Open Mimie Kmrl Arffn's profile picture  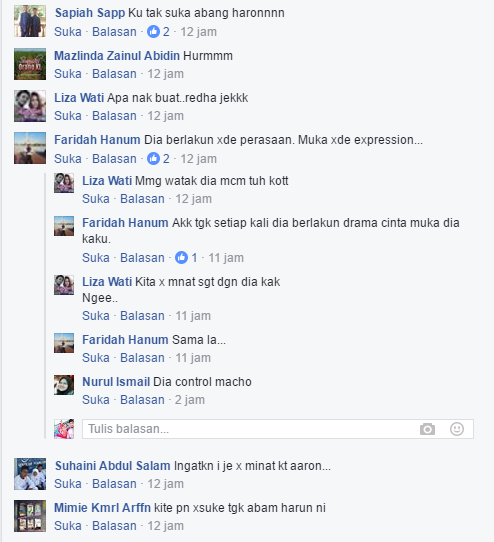pos(30,516)
